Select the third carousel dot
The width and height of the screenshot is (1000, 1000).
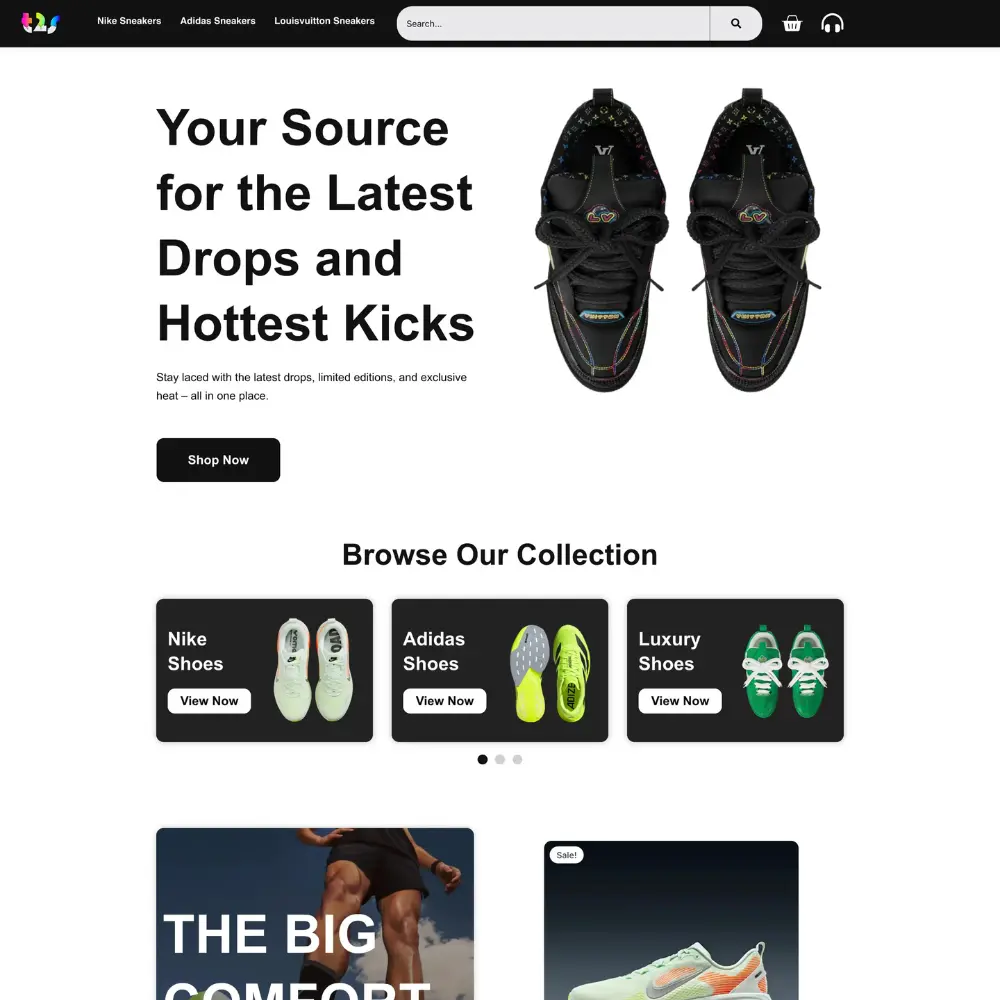tap(517, 760)
